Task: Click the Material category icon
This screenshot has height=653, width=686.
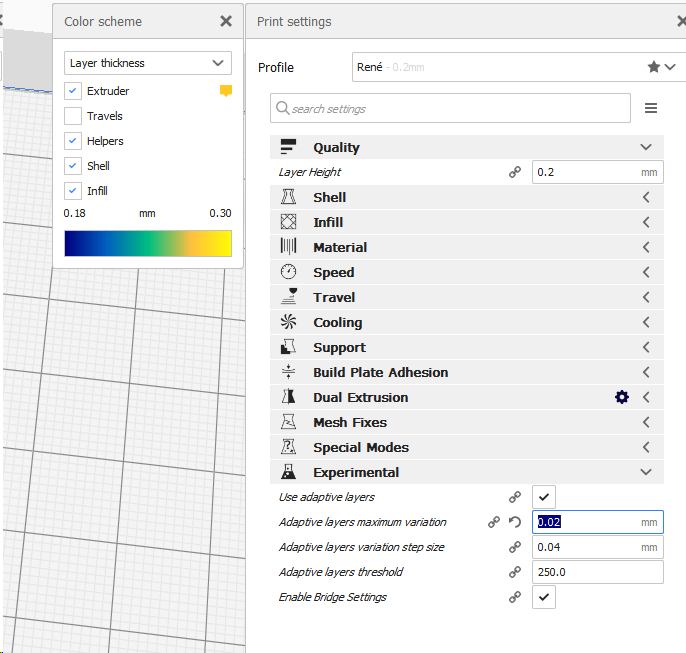Action: [288, 247]
